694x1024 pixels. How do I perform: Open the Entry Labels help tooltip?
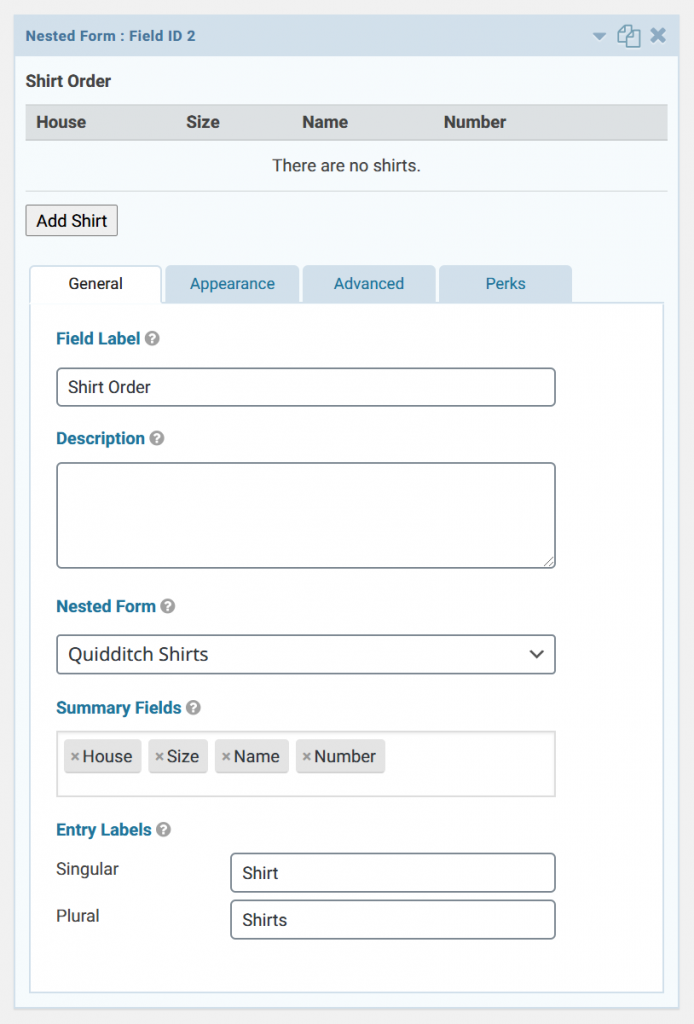164,830
